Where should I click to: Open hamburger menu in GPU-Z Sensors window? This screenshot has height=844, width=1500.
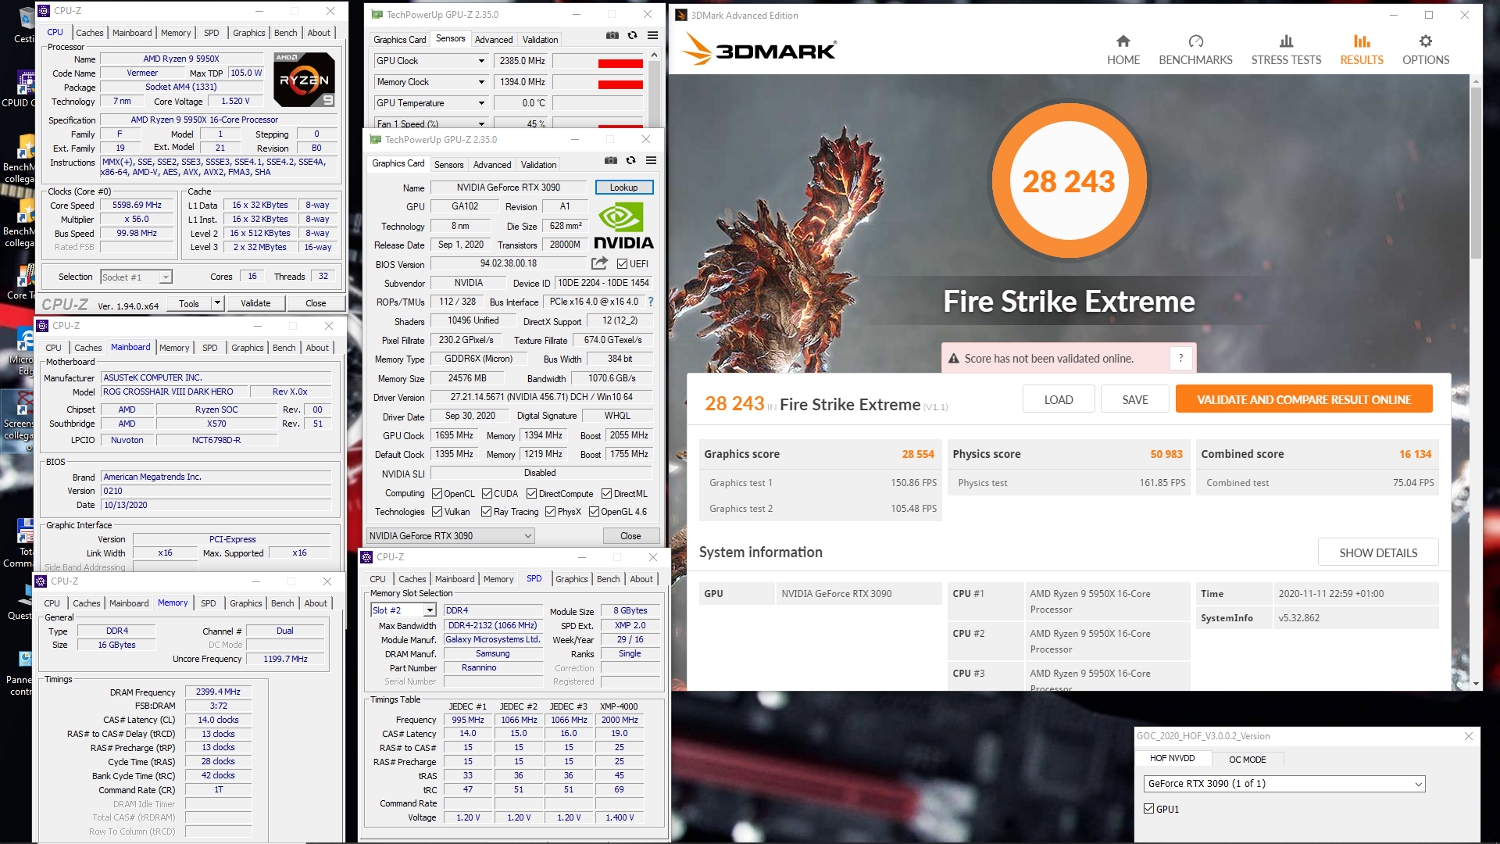click(653, 35)
